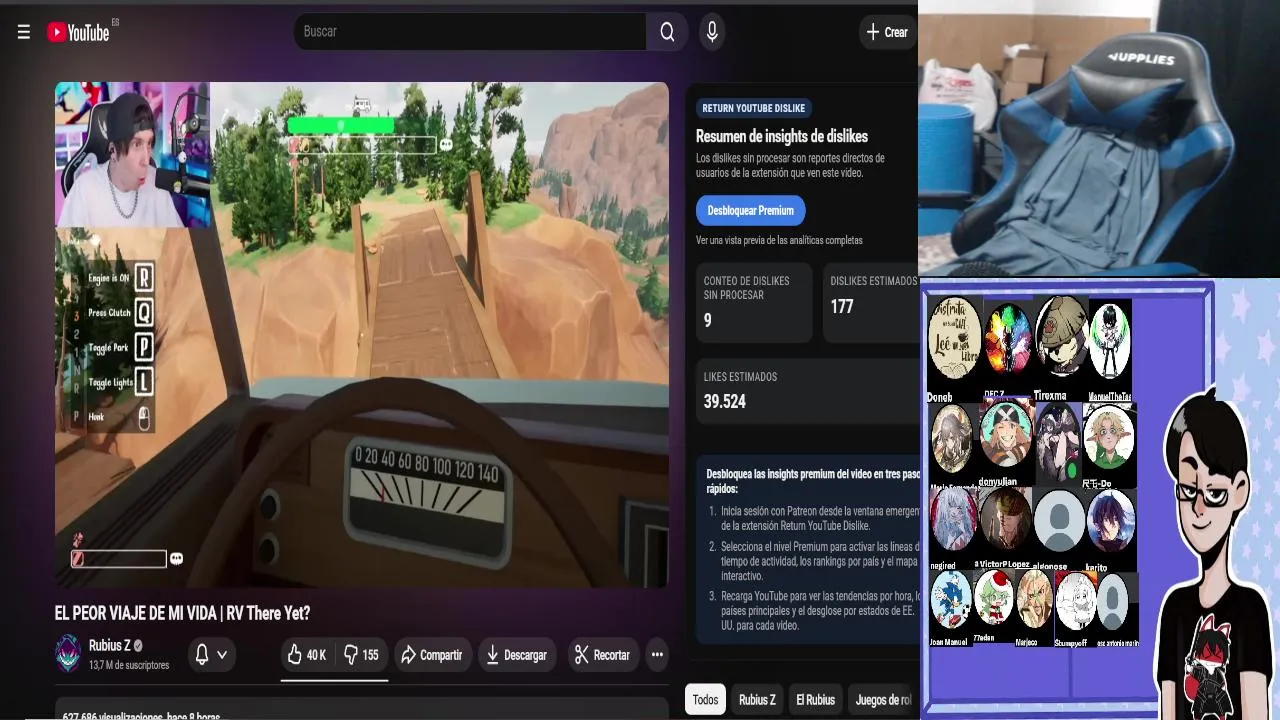Image resolution: width=1280 pixels, height=720 pixels.
Task: Click the Compartir share button
Action: (432, 655)
